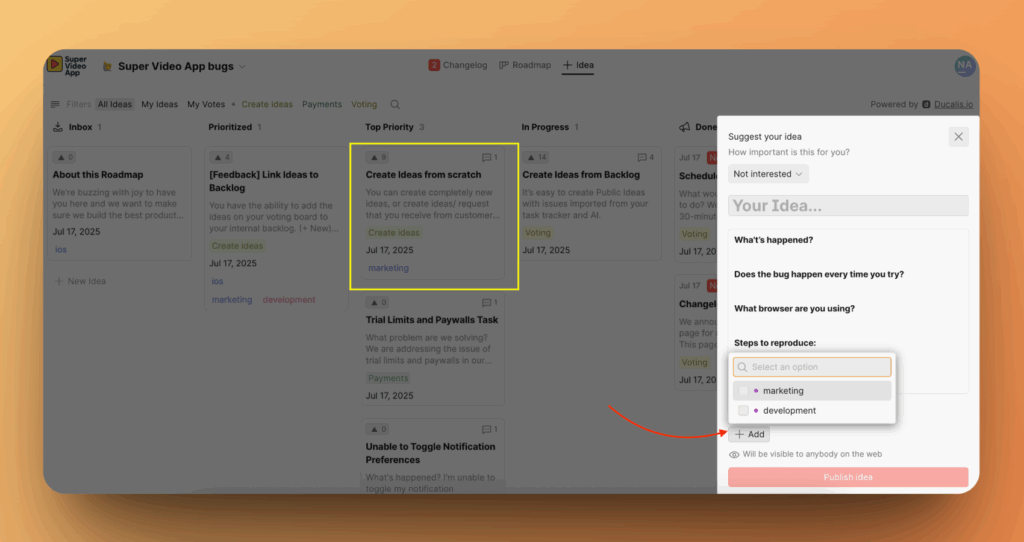Check the marketing option checkbox
Viewport: 1024px width, 542px height.
click(x=743, y=391)
